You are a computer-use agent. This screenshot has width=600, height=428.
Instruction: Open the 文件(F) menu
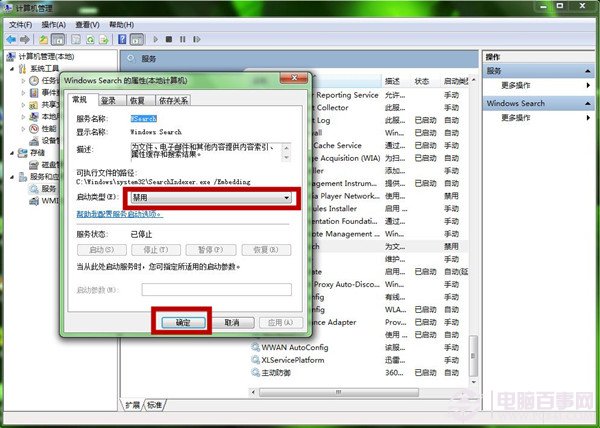coord(20,25)
